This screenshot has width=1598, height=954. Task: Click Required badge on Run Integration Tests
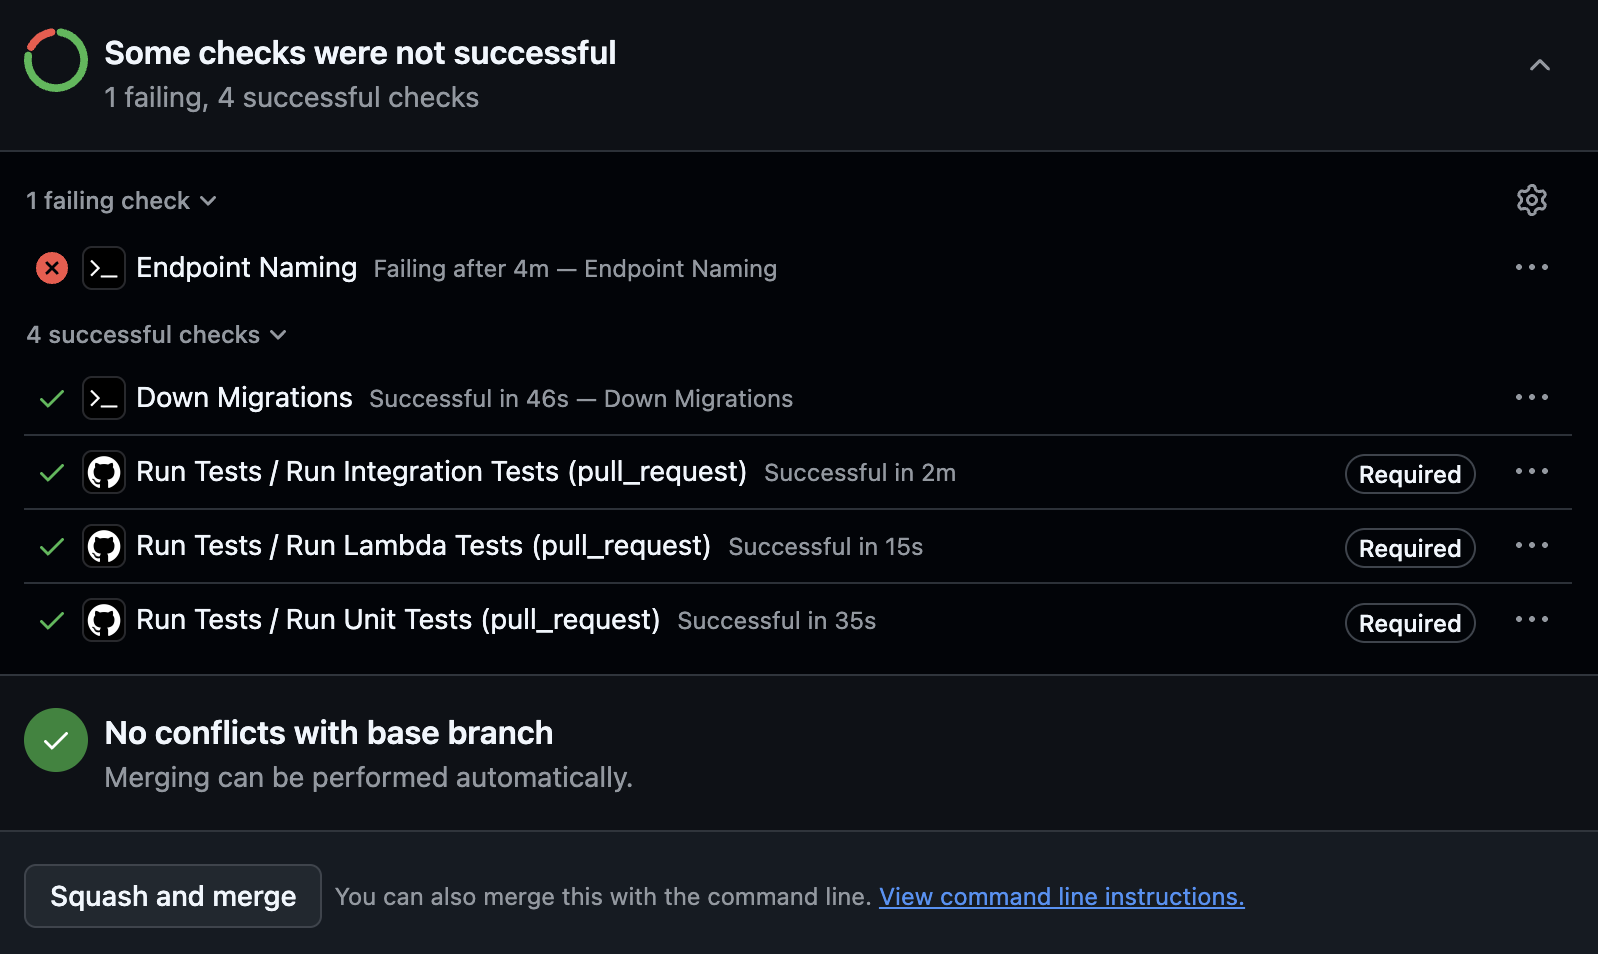[x=1409, y=474]
